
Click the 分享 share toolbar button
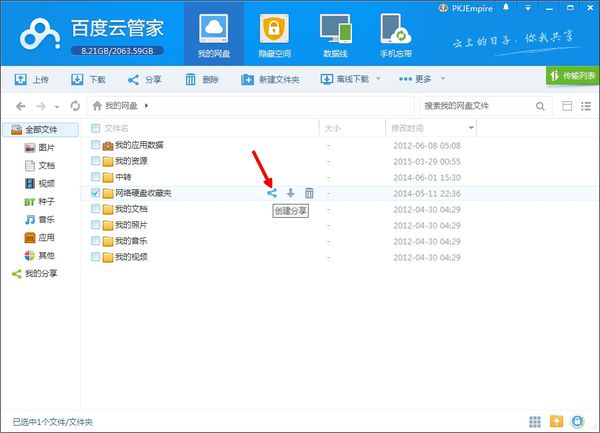pos(144,80)
